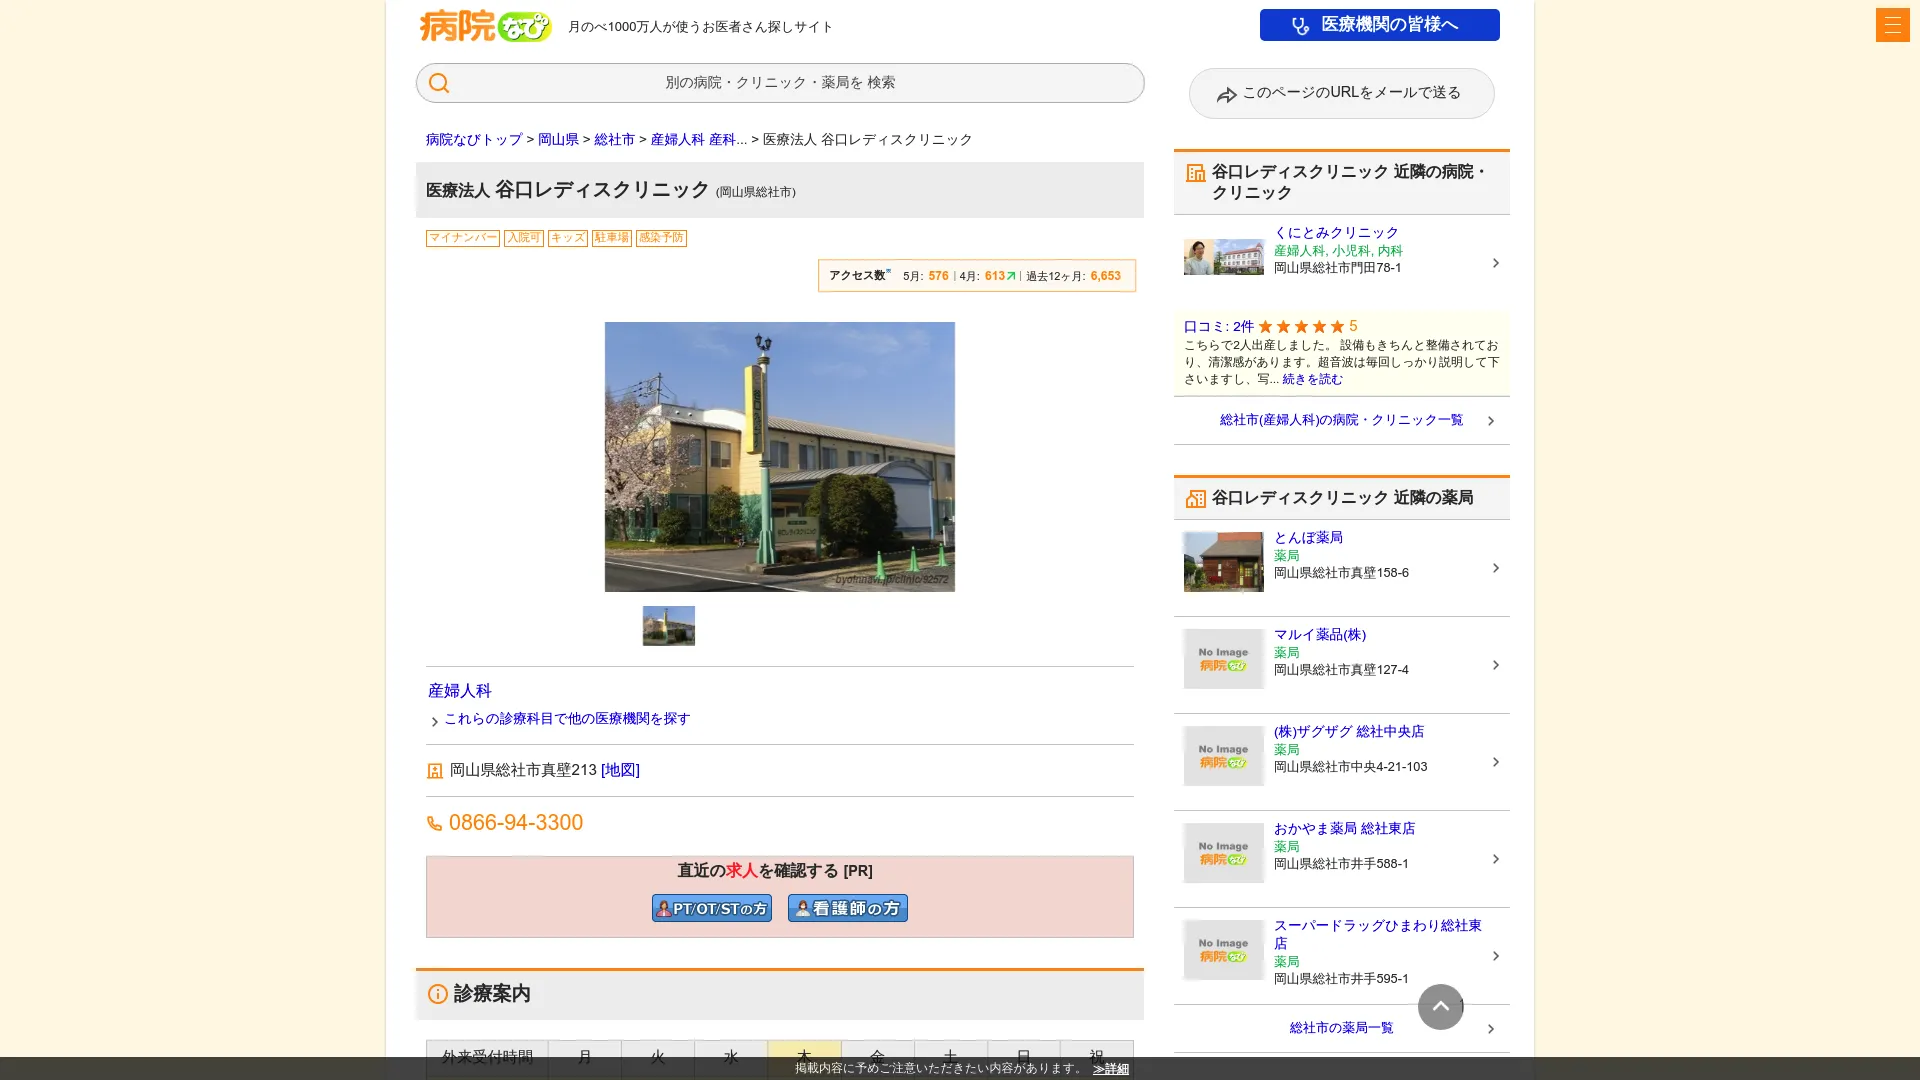The width and height of the screenshot is (1920, 1080).
Task: Click the マルイ薬品(株) name link
Action: point(1319,635)
